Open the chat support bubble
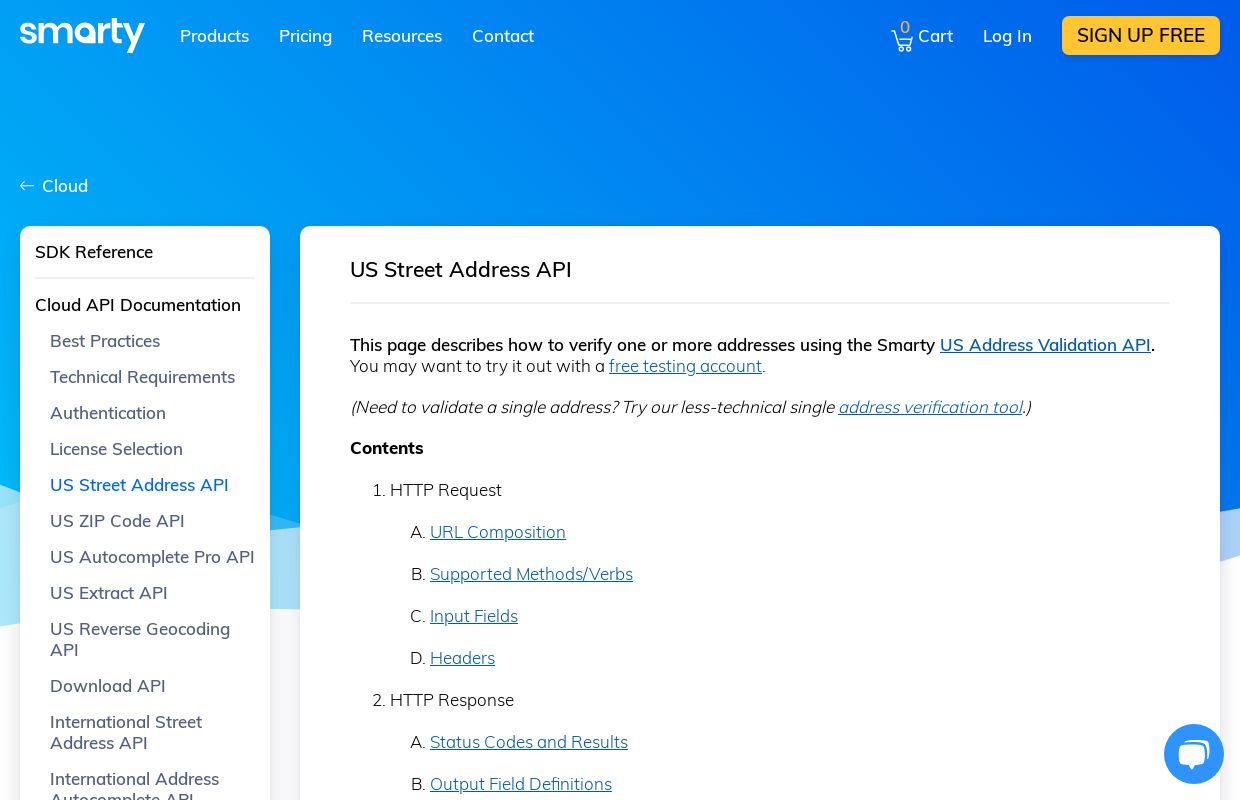The width and height of the screenshot is (1240, 800). click(x=1194, y=754)
